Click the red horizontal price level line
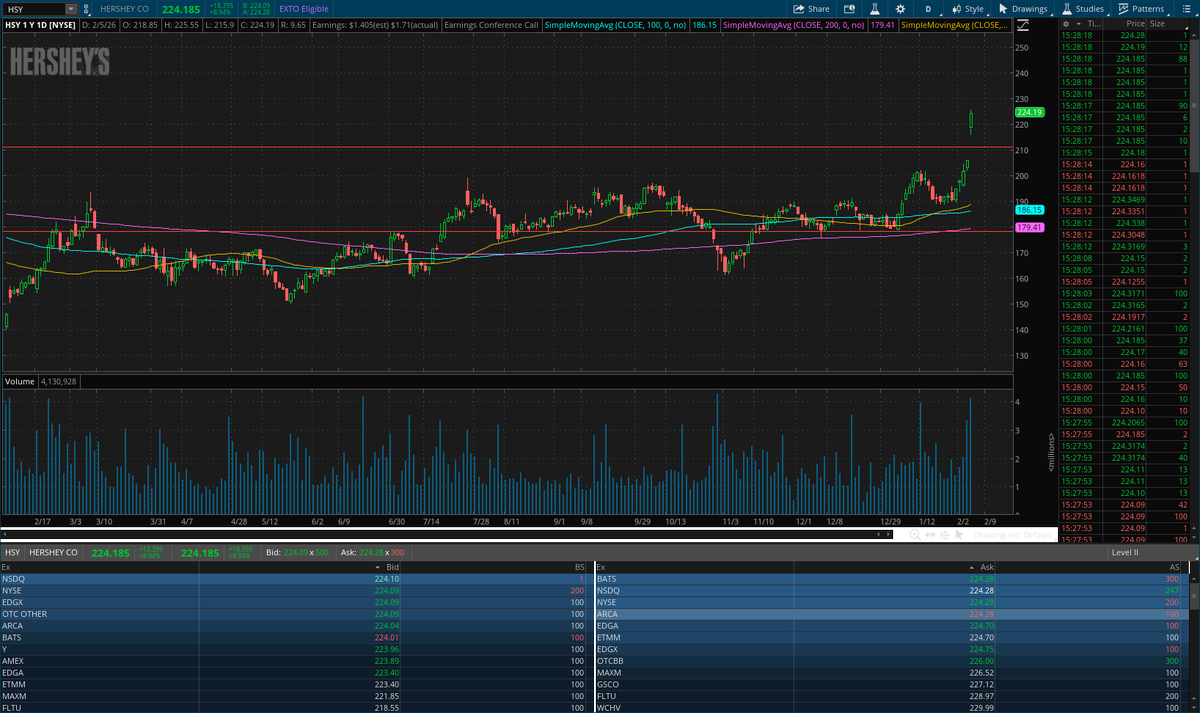This screenshot has width=1200, height=713. pos(508,147)
